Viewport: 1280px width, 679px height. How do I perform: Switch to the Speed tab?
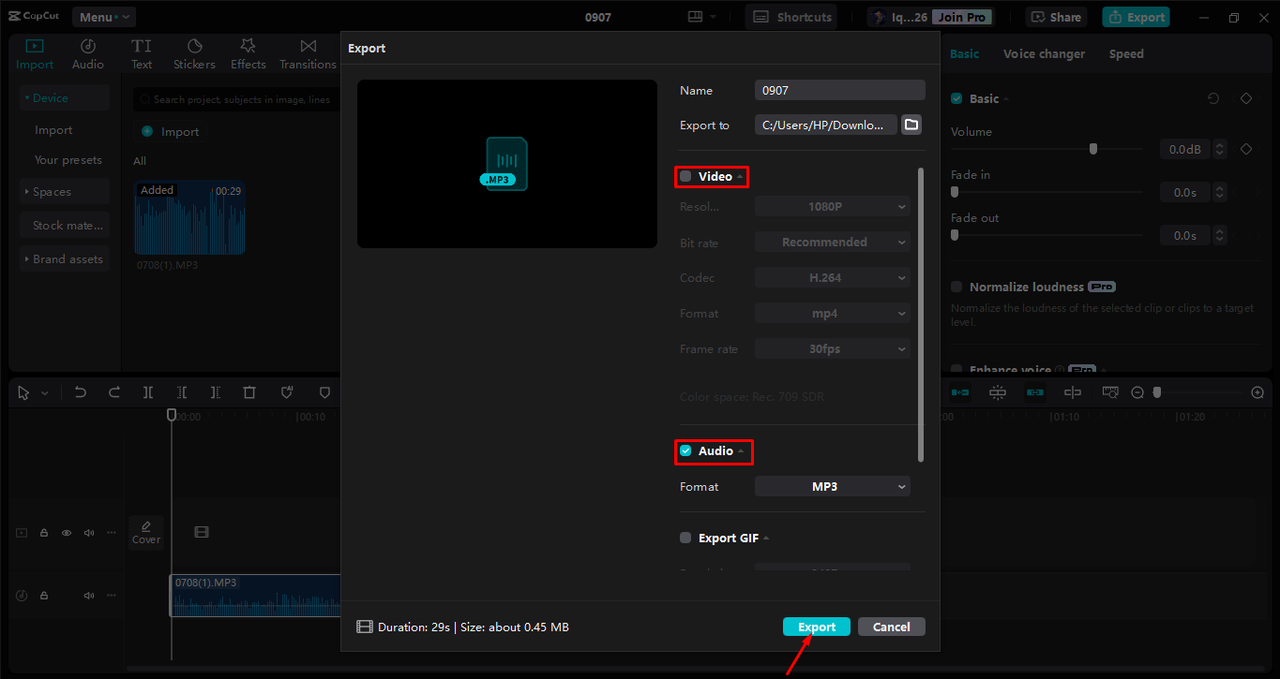coord(1126,54)
